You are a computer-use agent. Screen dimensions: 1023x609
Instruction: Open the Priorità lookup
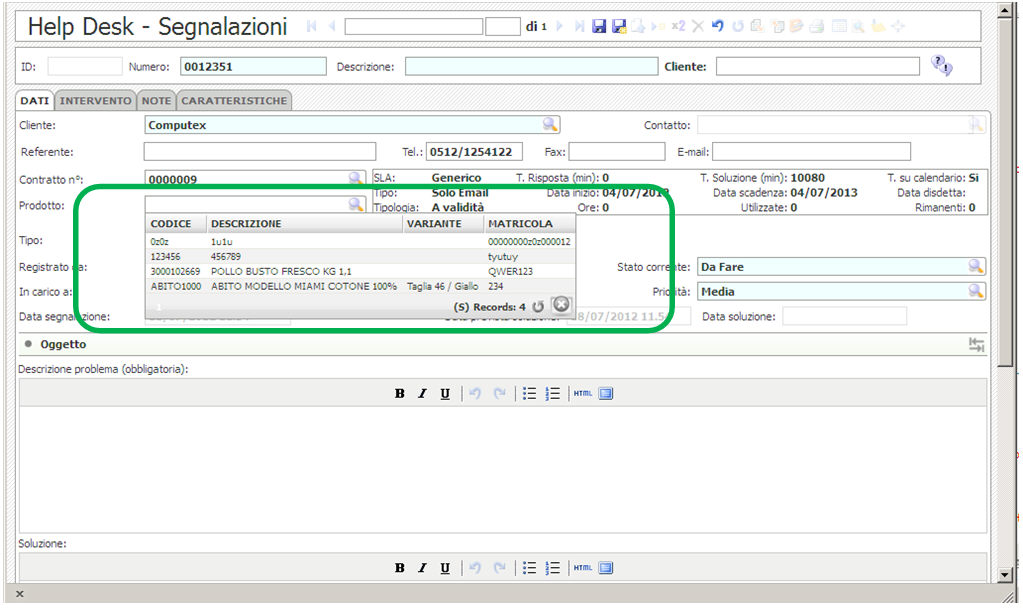click(x=975, y=291)
